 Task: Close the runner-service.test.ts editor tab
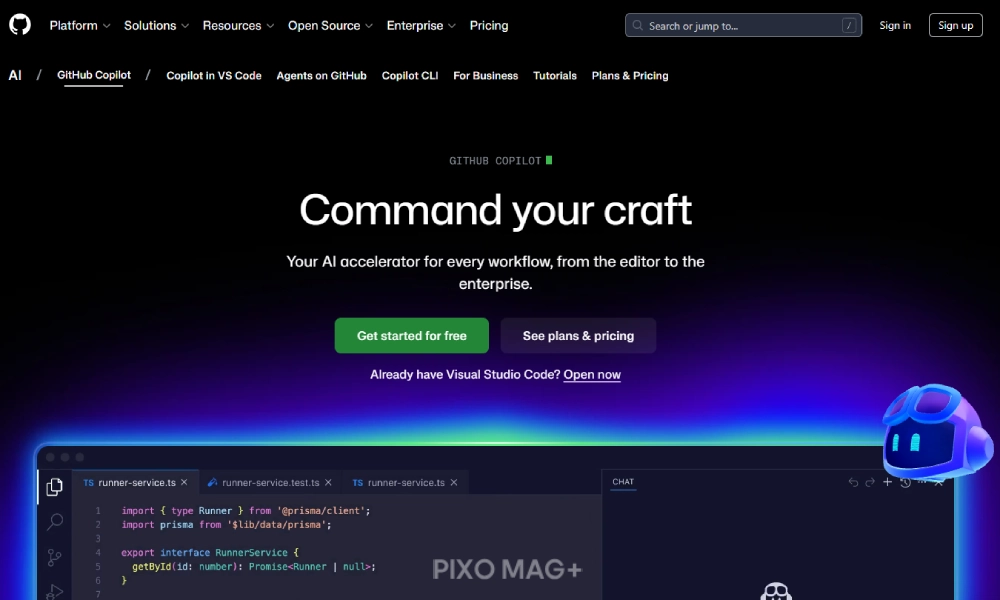(328, 482)
